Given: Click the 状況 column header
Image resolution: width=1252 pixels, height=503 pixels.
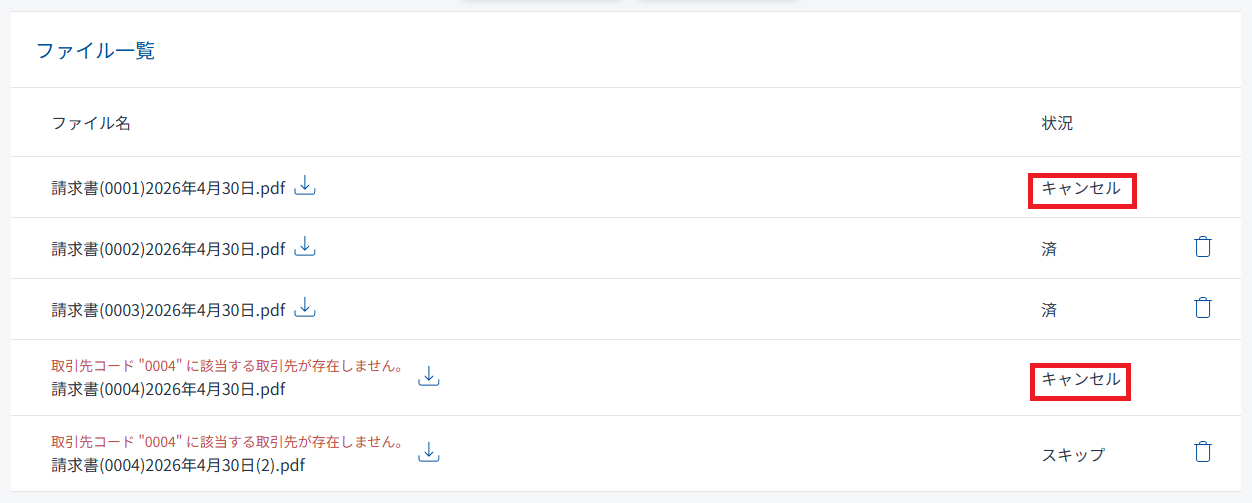Looking at the screenshot, I should pyautogui.click(x=1057, y=123).
